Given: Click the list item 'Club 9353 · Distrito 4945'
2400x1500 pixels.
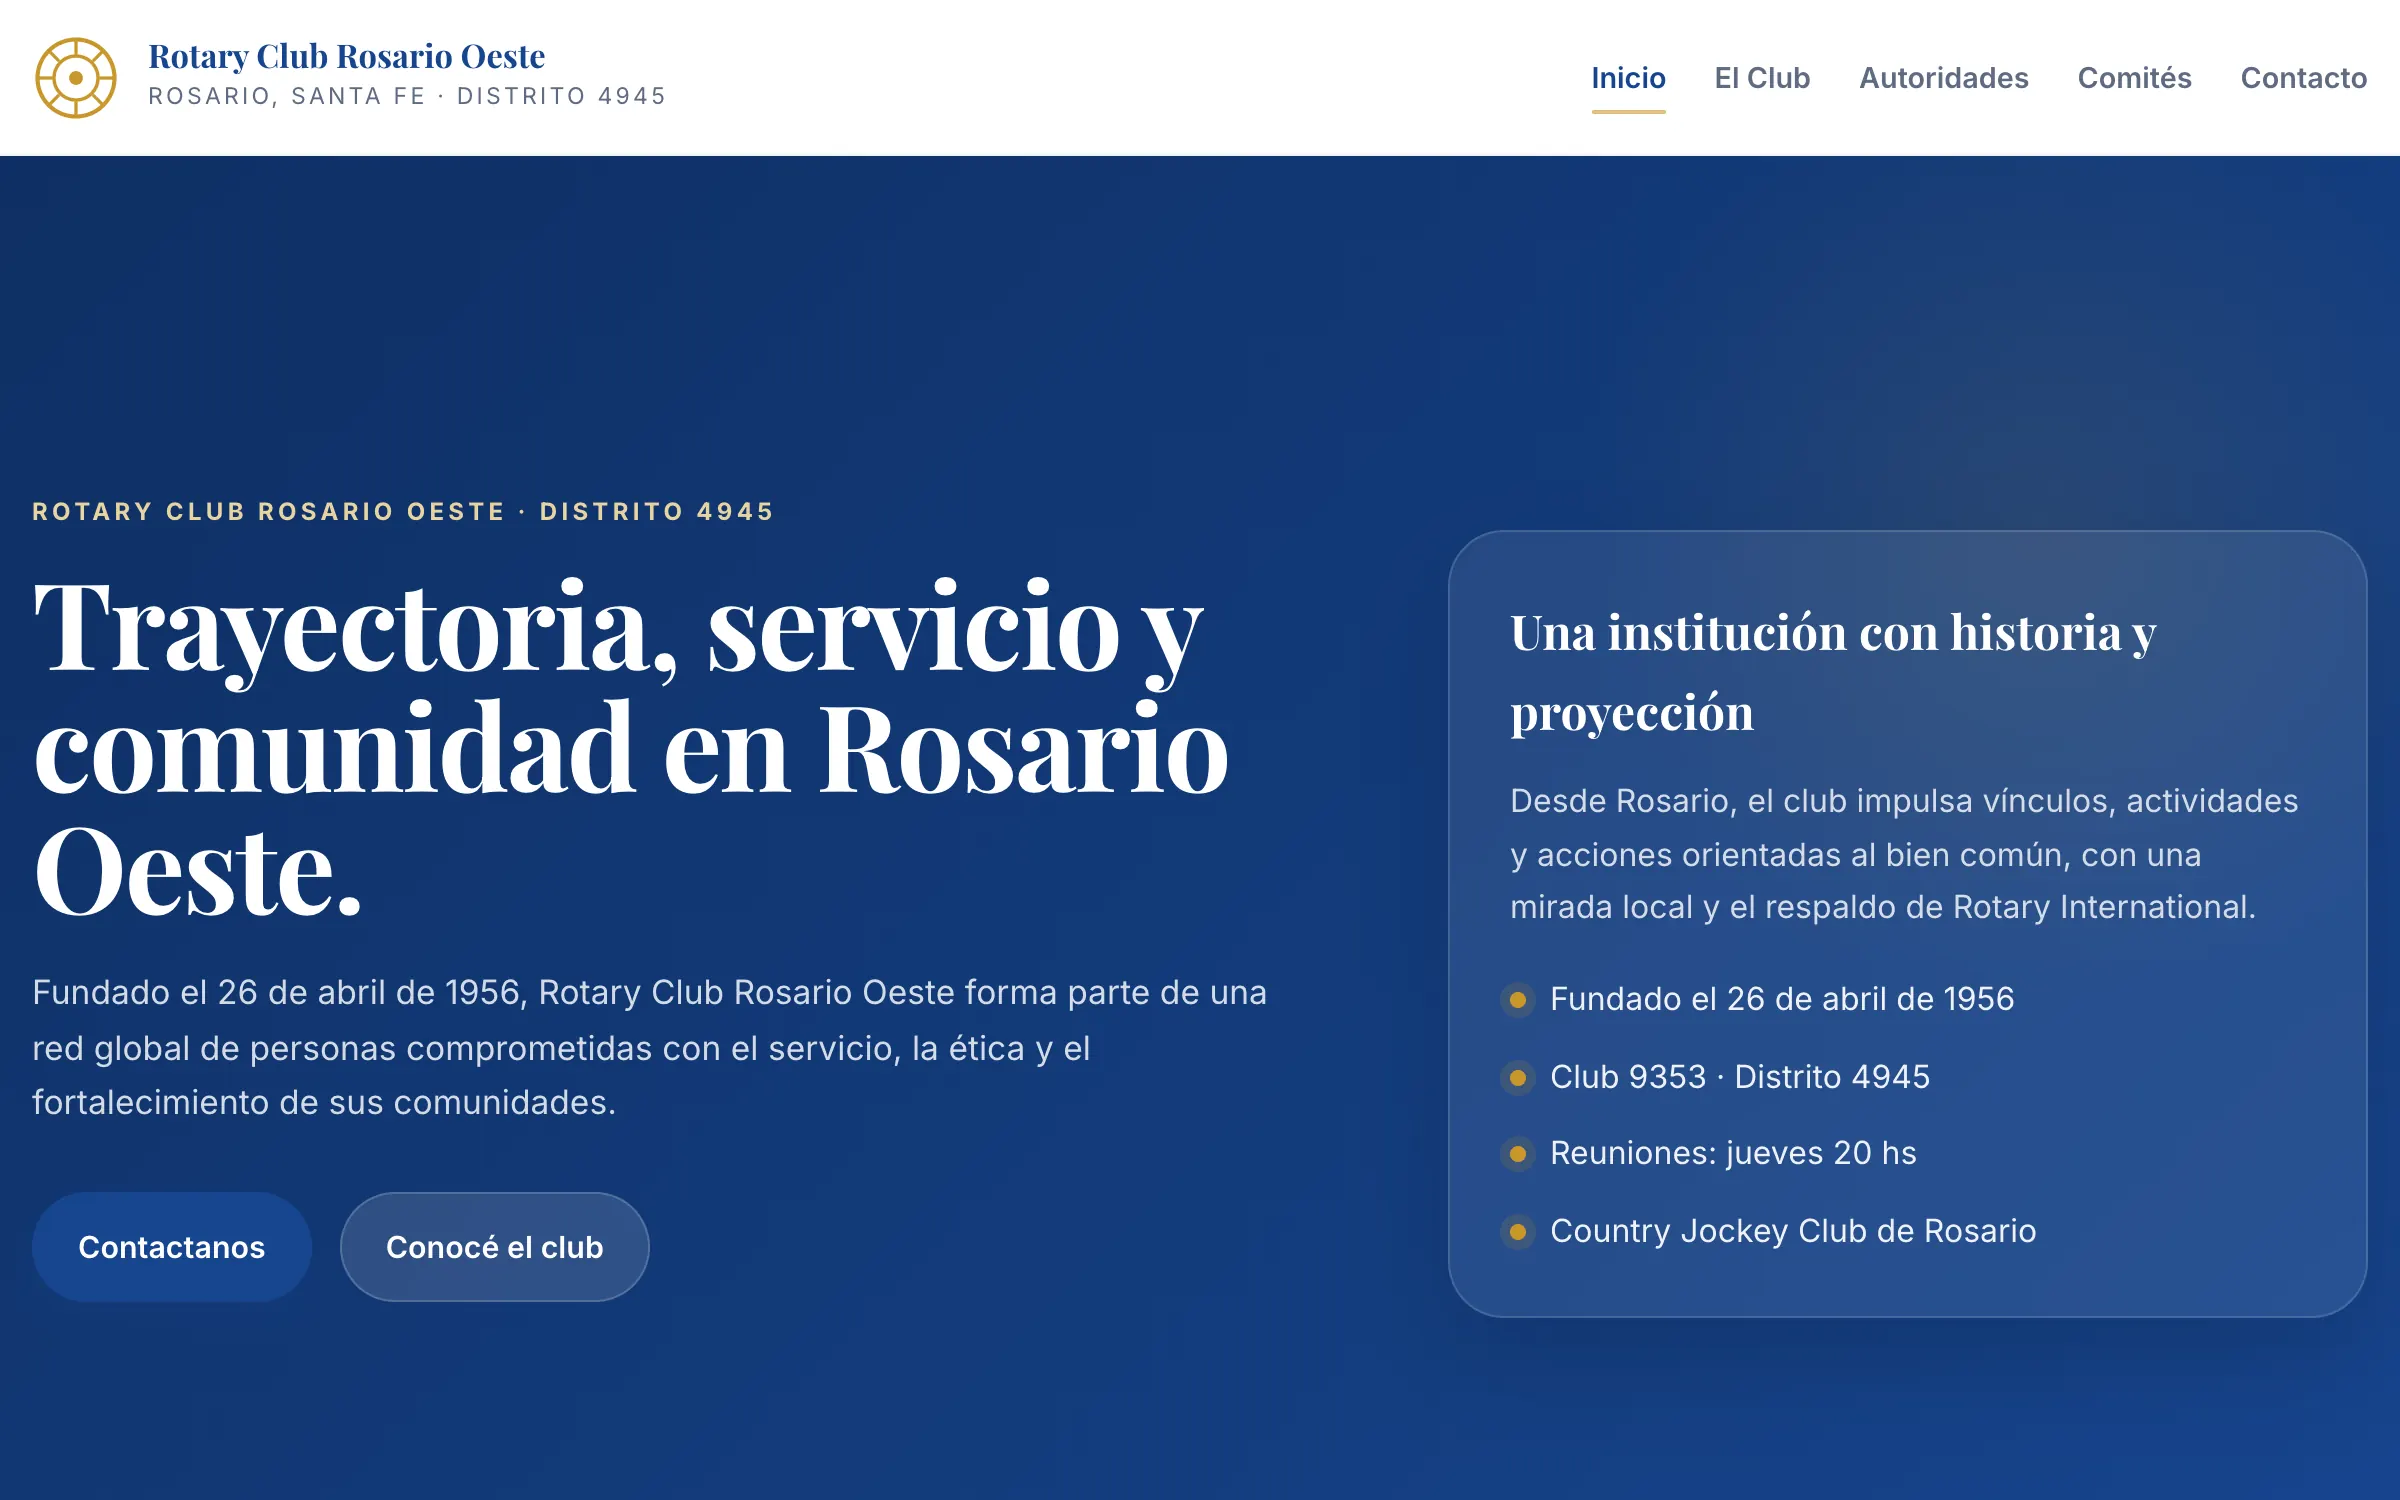Looking at the screenshot, I should [1740, 1077].
